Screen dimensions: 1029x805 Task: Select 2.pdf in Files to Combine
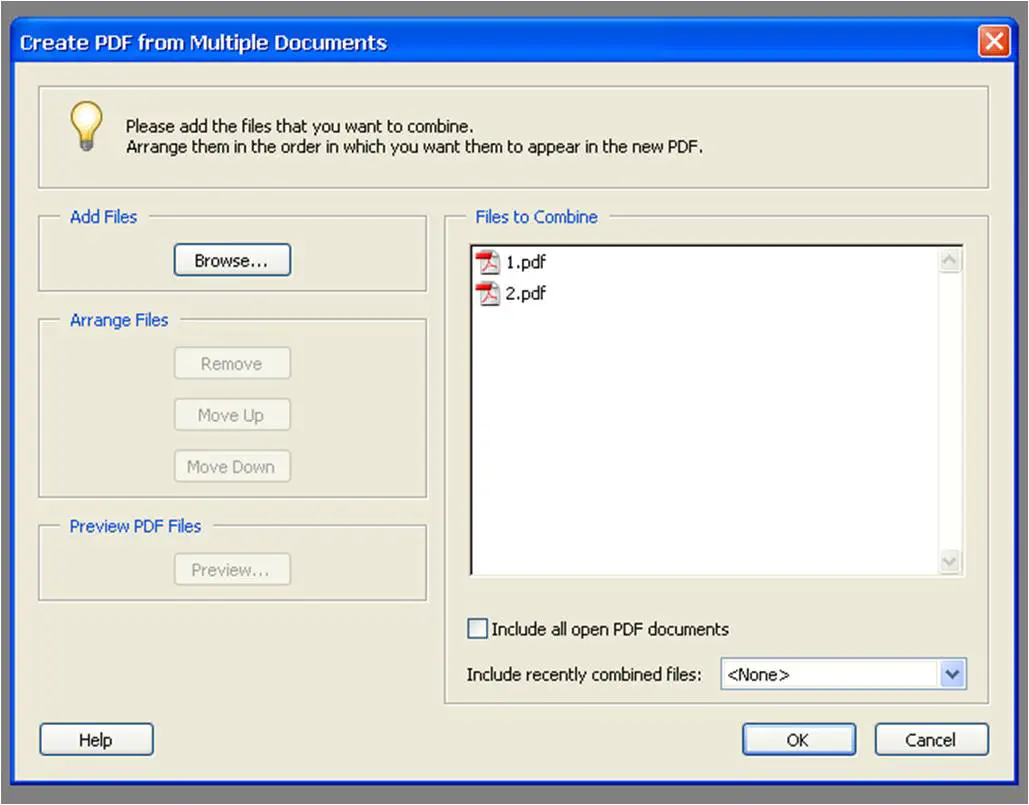tap(526, 294)
